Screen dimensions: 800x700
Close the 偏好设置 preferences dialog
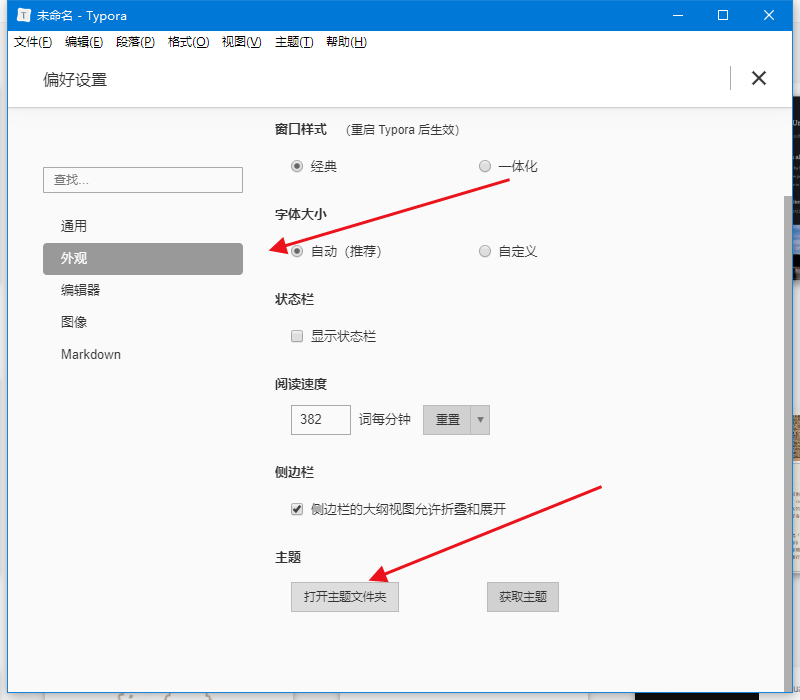coord(759,78)
